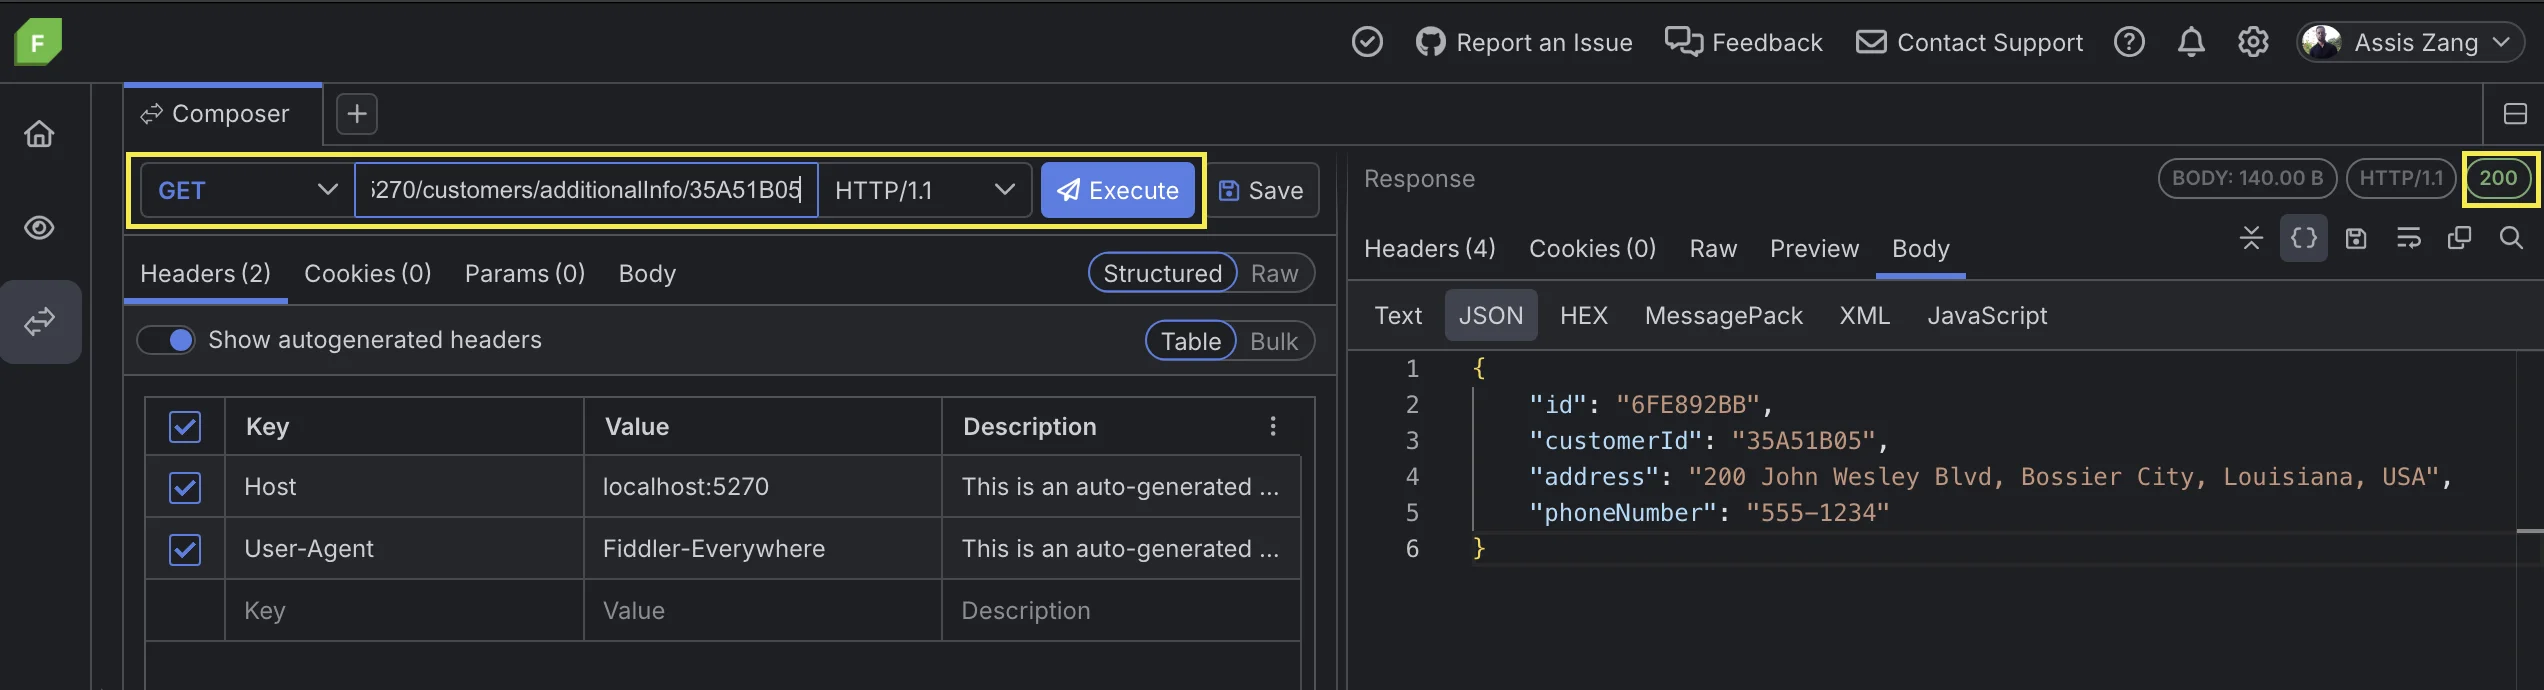Image resolution: width=2544 pixels, height=690 pixels.
Task: Click the Fiddler-Everywhere value cell
Action: coord(763,549)
